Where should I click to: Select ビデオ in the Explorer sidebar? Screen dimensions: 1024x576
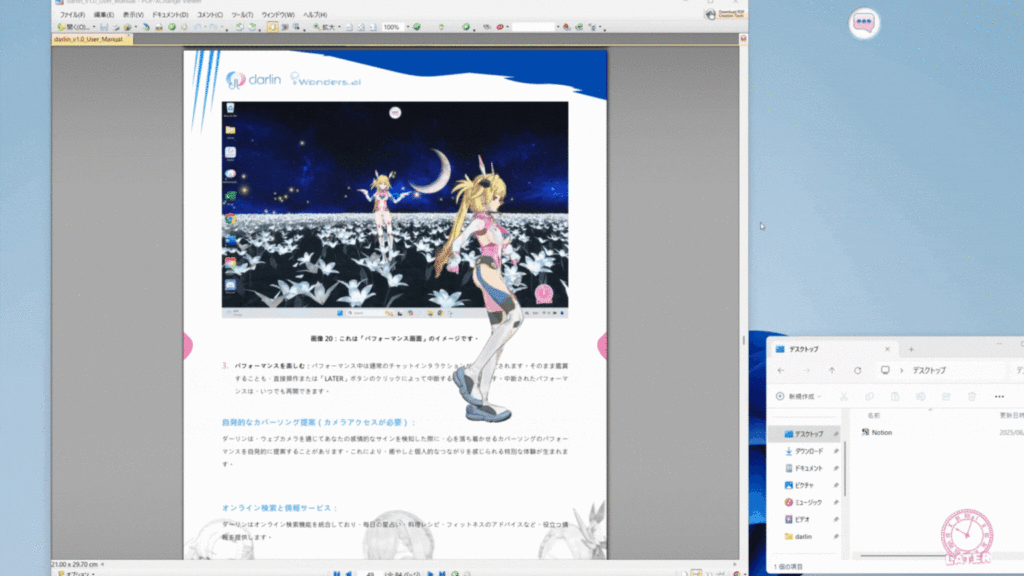coord(804,519)
